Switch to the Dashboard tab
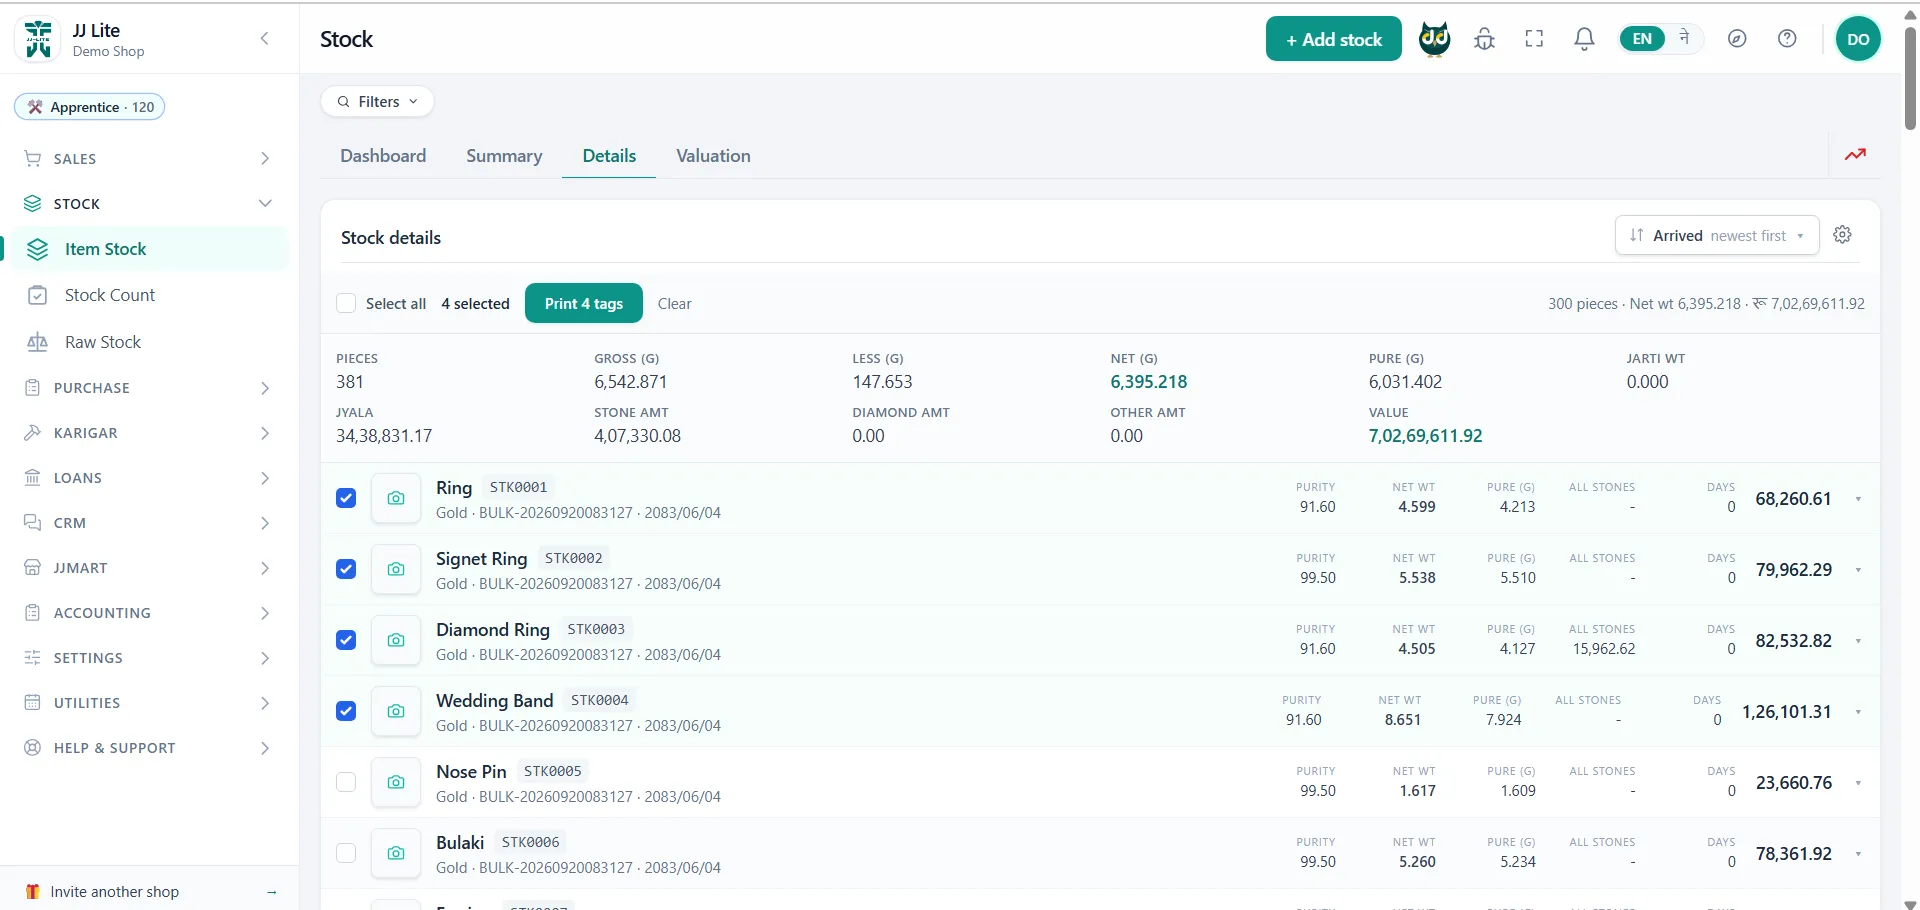 pyautogui.click(x=383, y=156)
